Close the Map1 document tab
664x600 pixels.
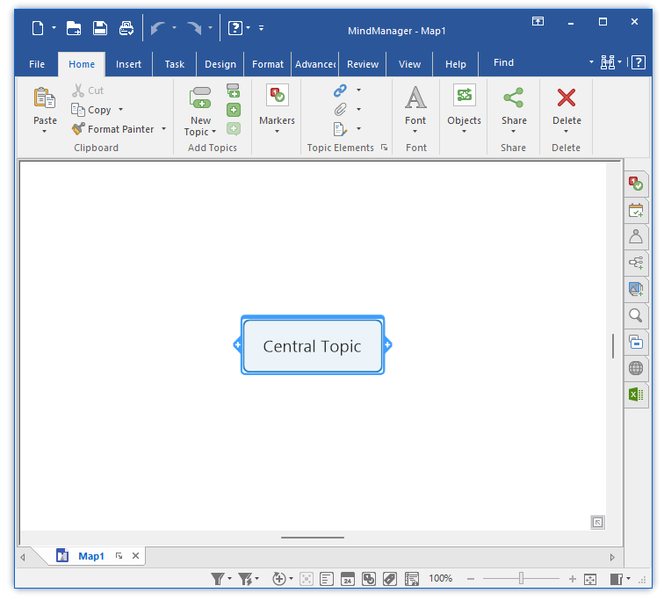coord(136,556)
